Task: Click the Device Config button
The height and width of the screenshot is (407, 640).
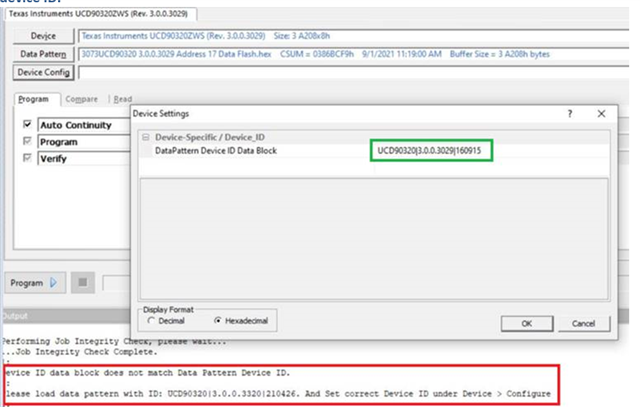Action: click(43, 72)
